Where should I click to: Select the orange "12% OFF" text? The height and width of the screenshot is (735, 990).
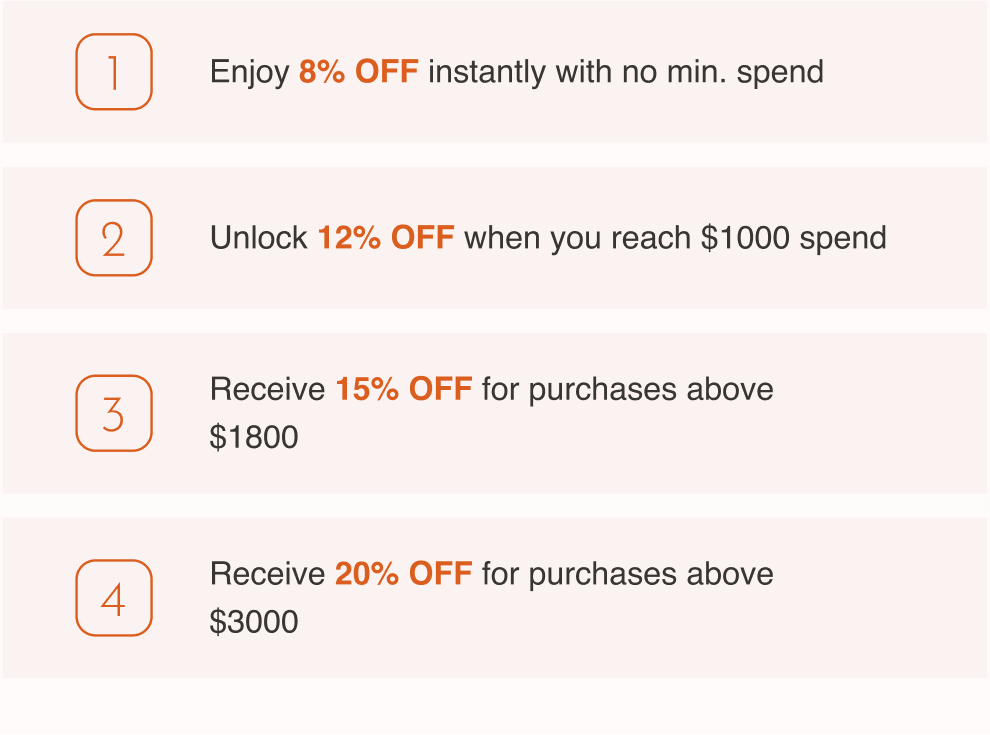(x=385, y=238)
